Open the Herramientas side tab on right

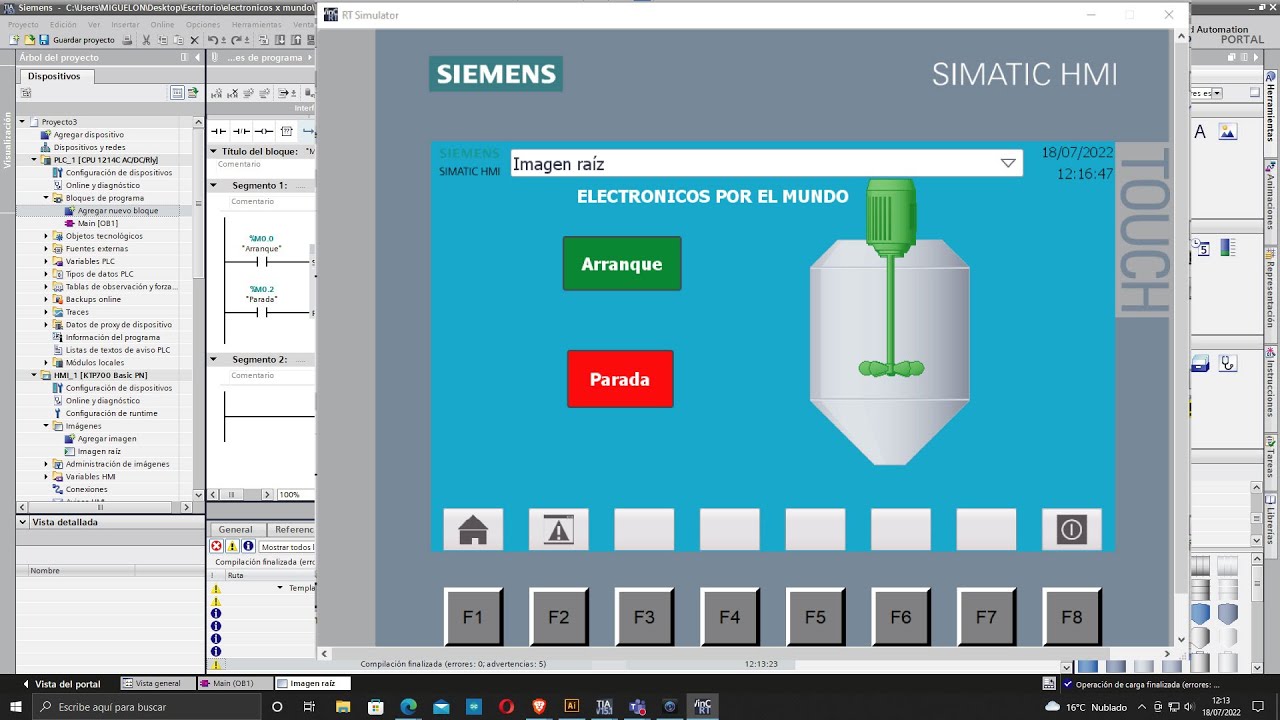(1271, 113)
